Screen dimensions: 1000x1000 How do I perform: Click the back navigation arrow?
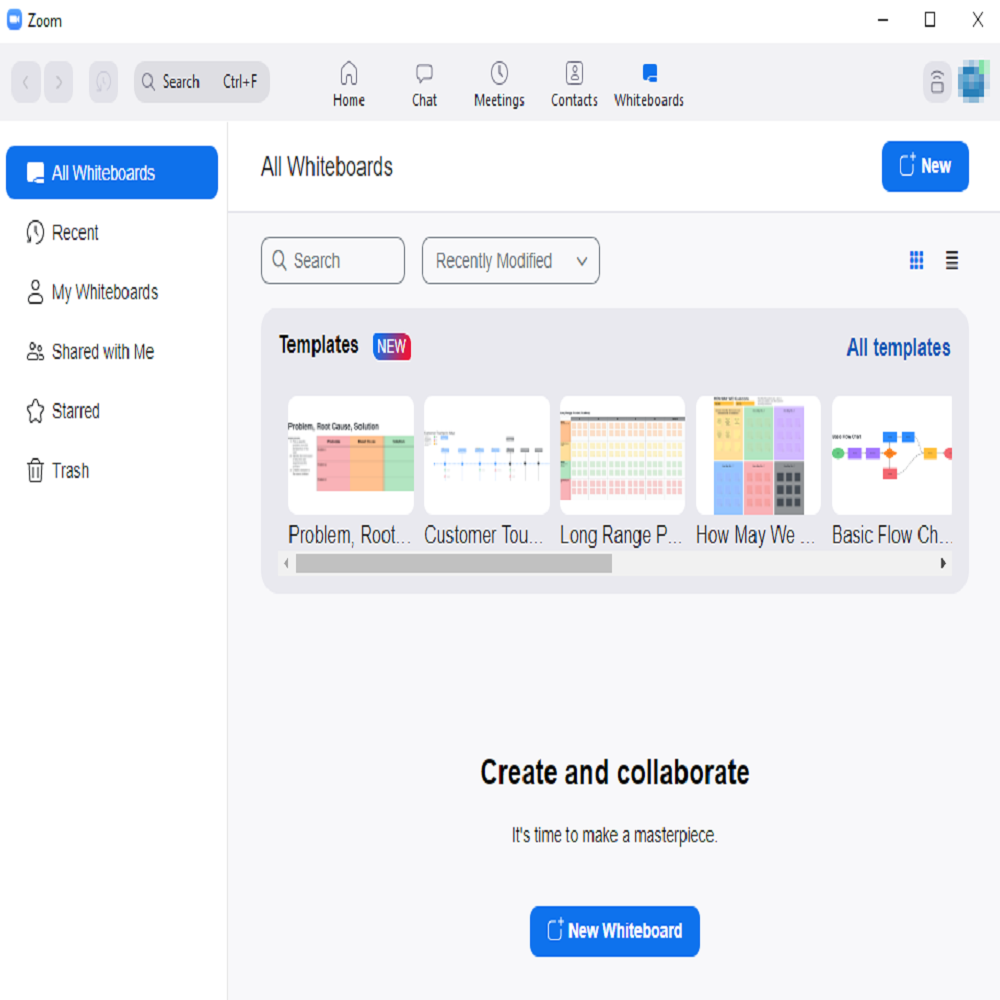tap(26, 82)
